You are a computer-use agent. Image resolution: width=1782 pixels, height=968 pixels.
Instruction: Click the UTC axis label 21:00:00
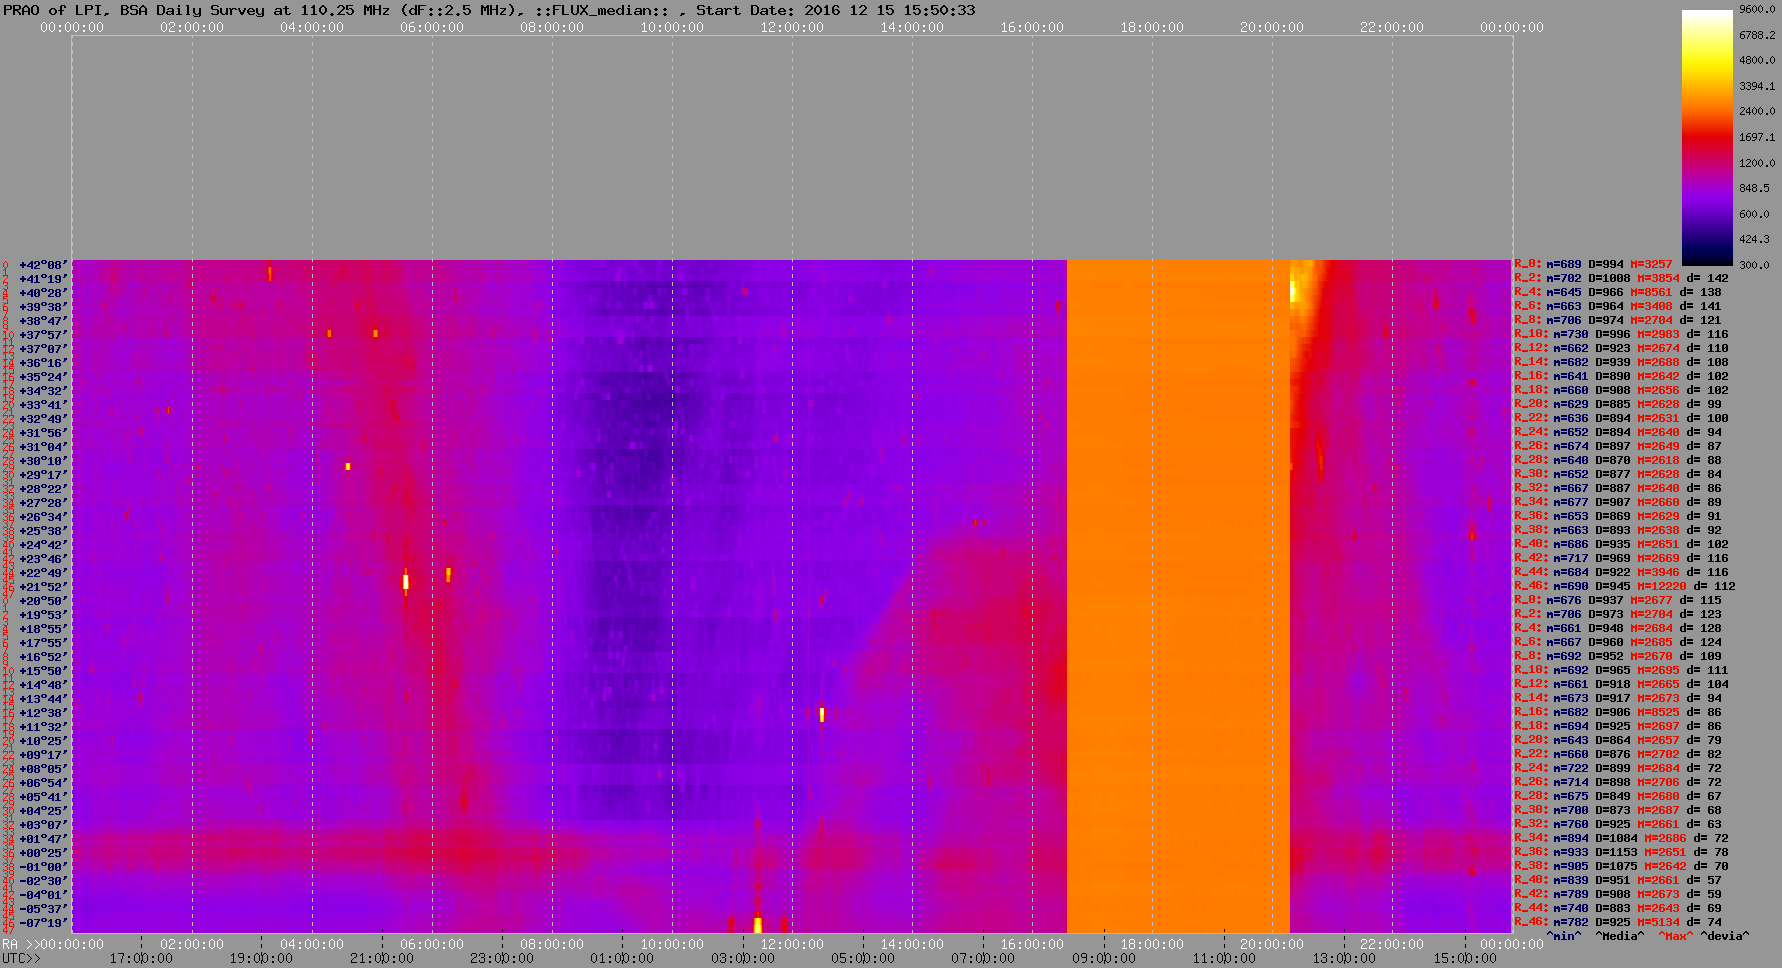click(381, 958)
